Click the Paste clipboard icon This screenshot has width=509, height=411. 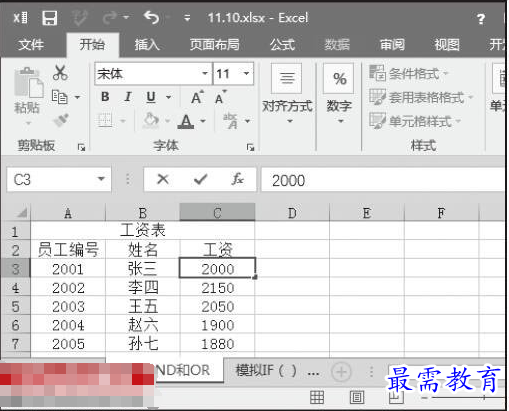tap(28, 83)
